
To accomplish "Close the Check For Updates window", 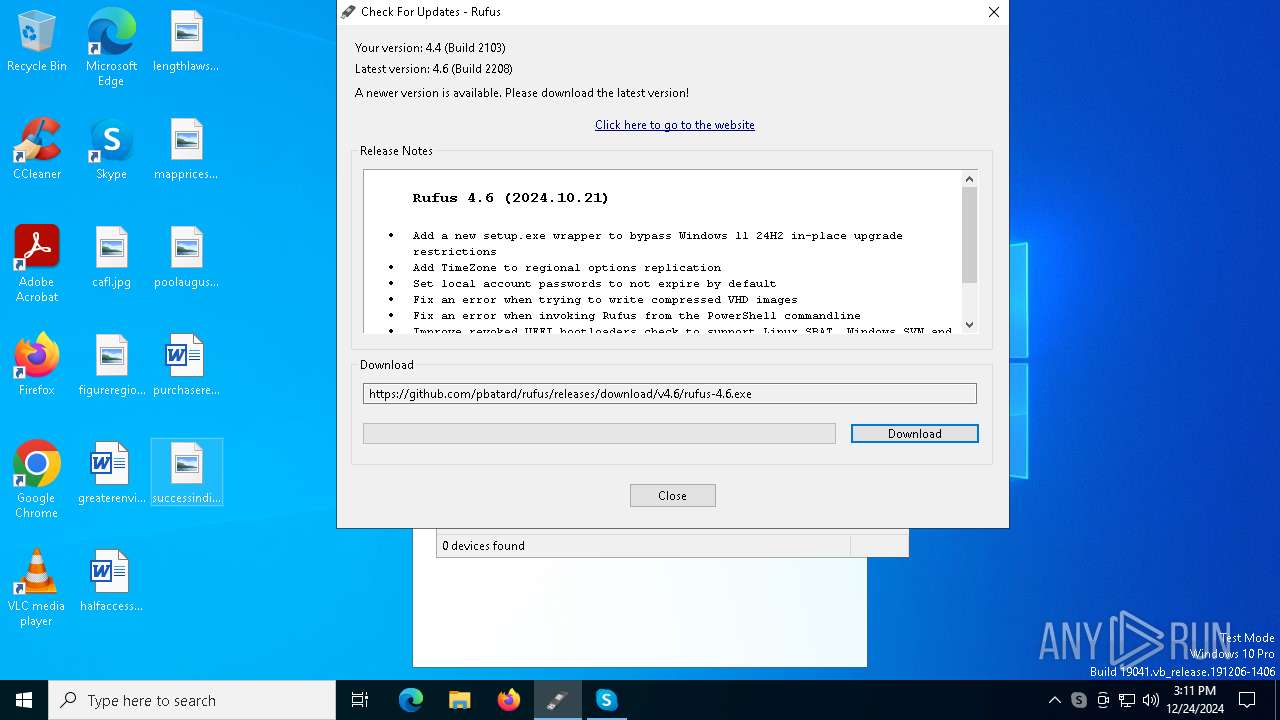I will click(993, 12).
